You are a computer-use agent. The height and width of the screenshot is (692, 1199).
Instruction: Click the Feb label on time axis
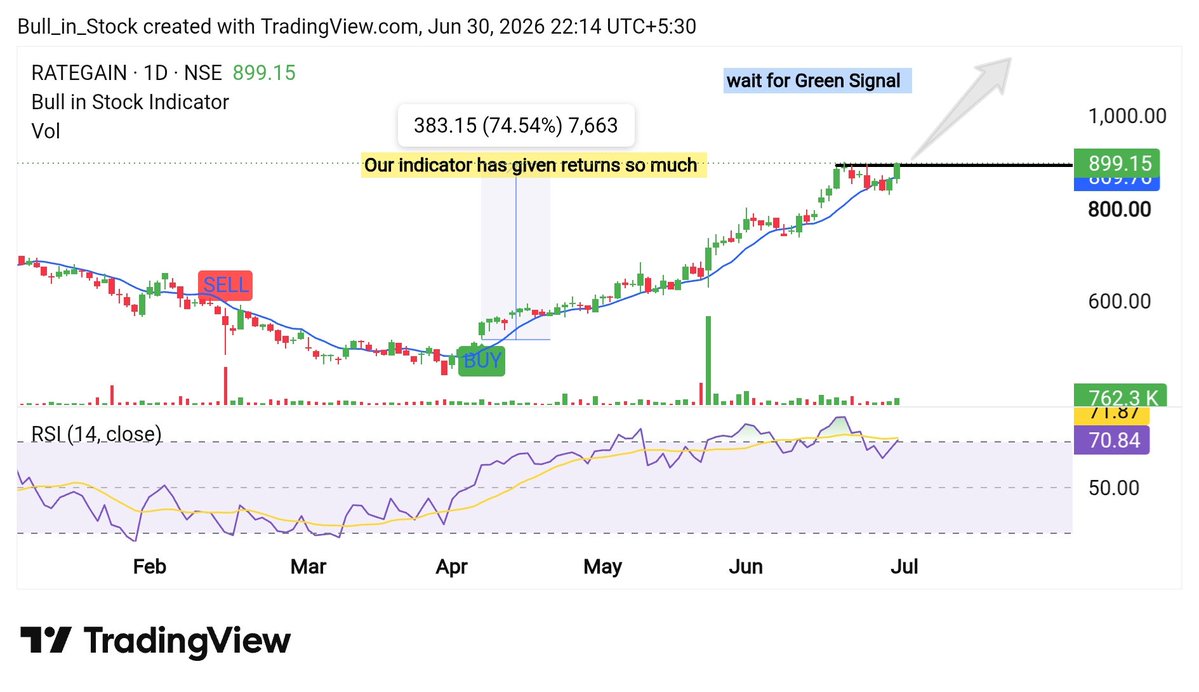click(149, 567)
